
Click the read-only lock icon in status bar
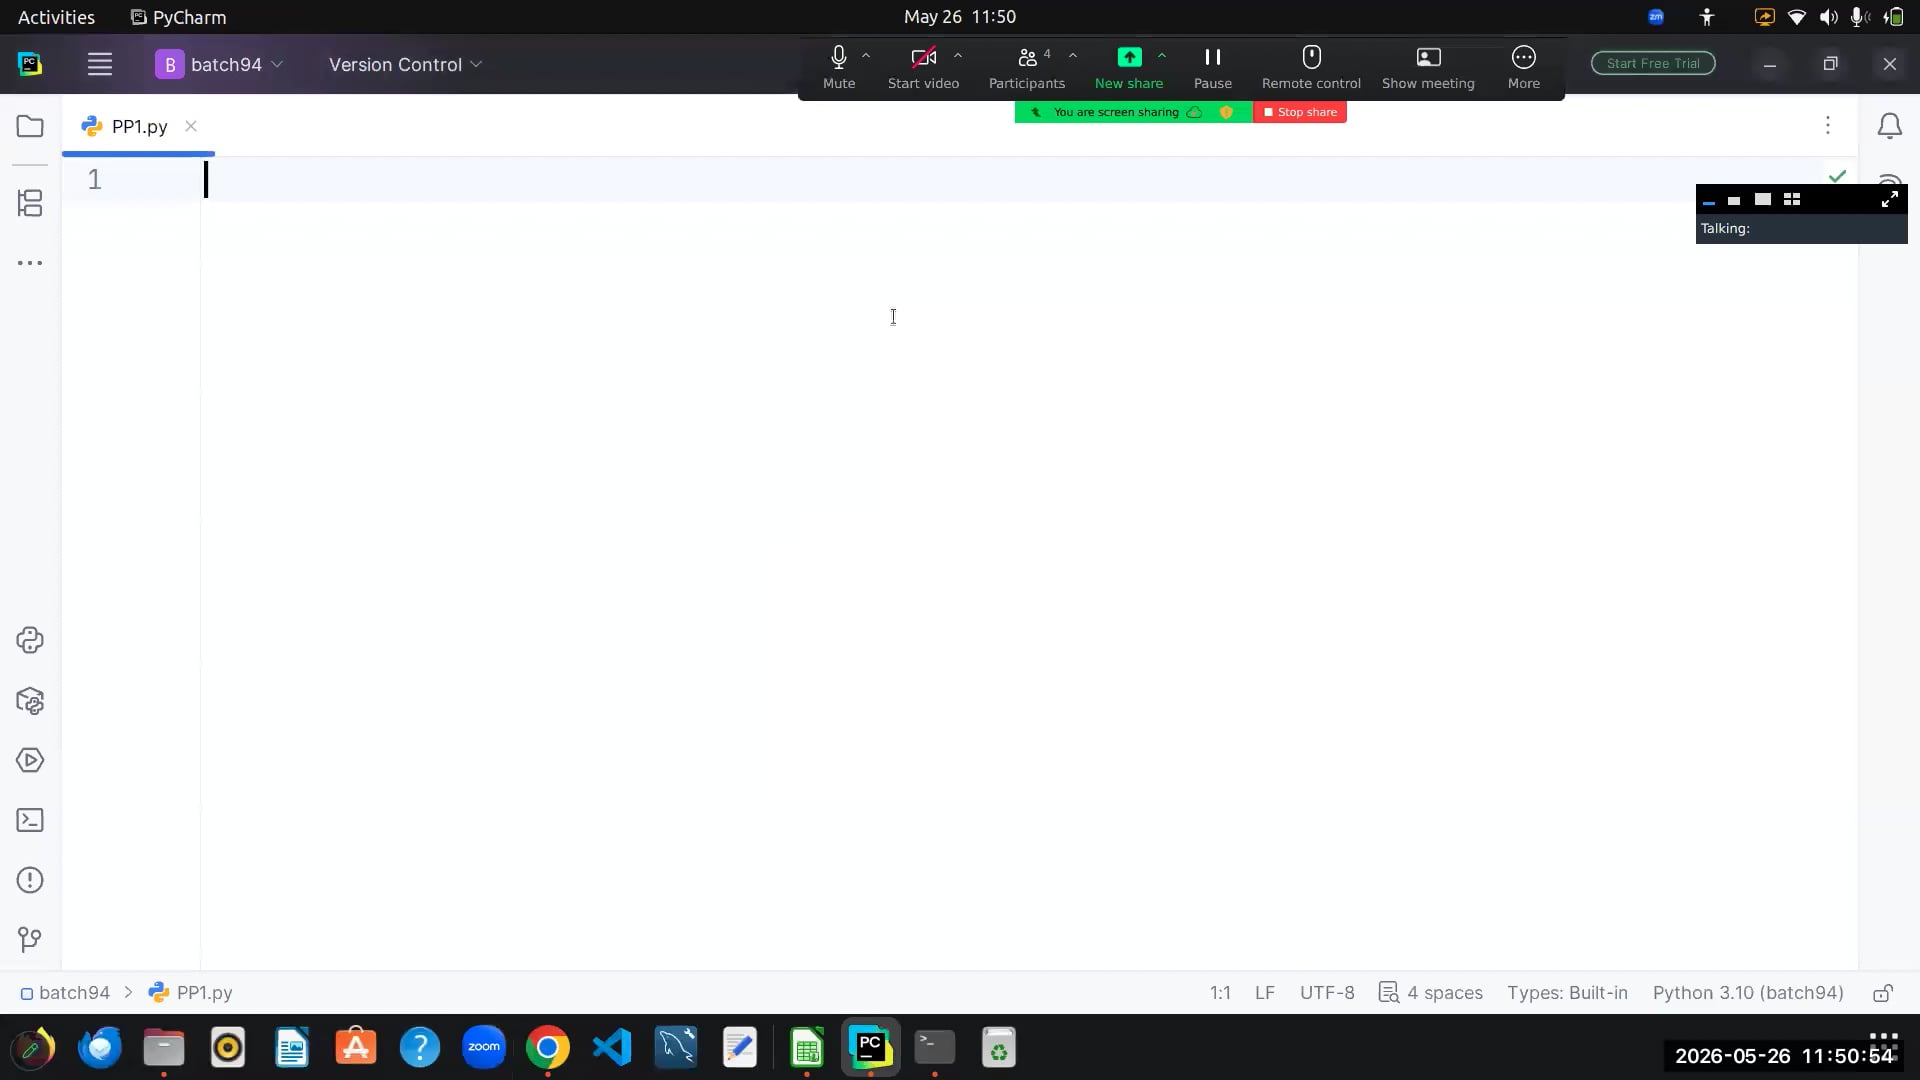pos(1882,993)
